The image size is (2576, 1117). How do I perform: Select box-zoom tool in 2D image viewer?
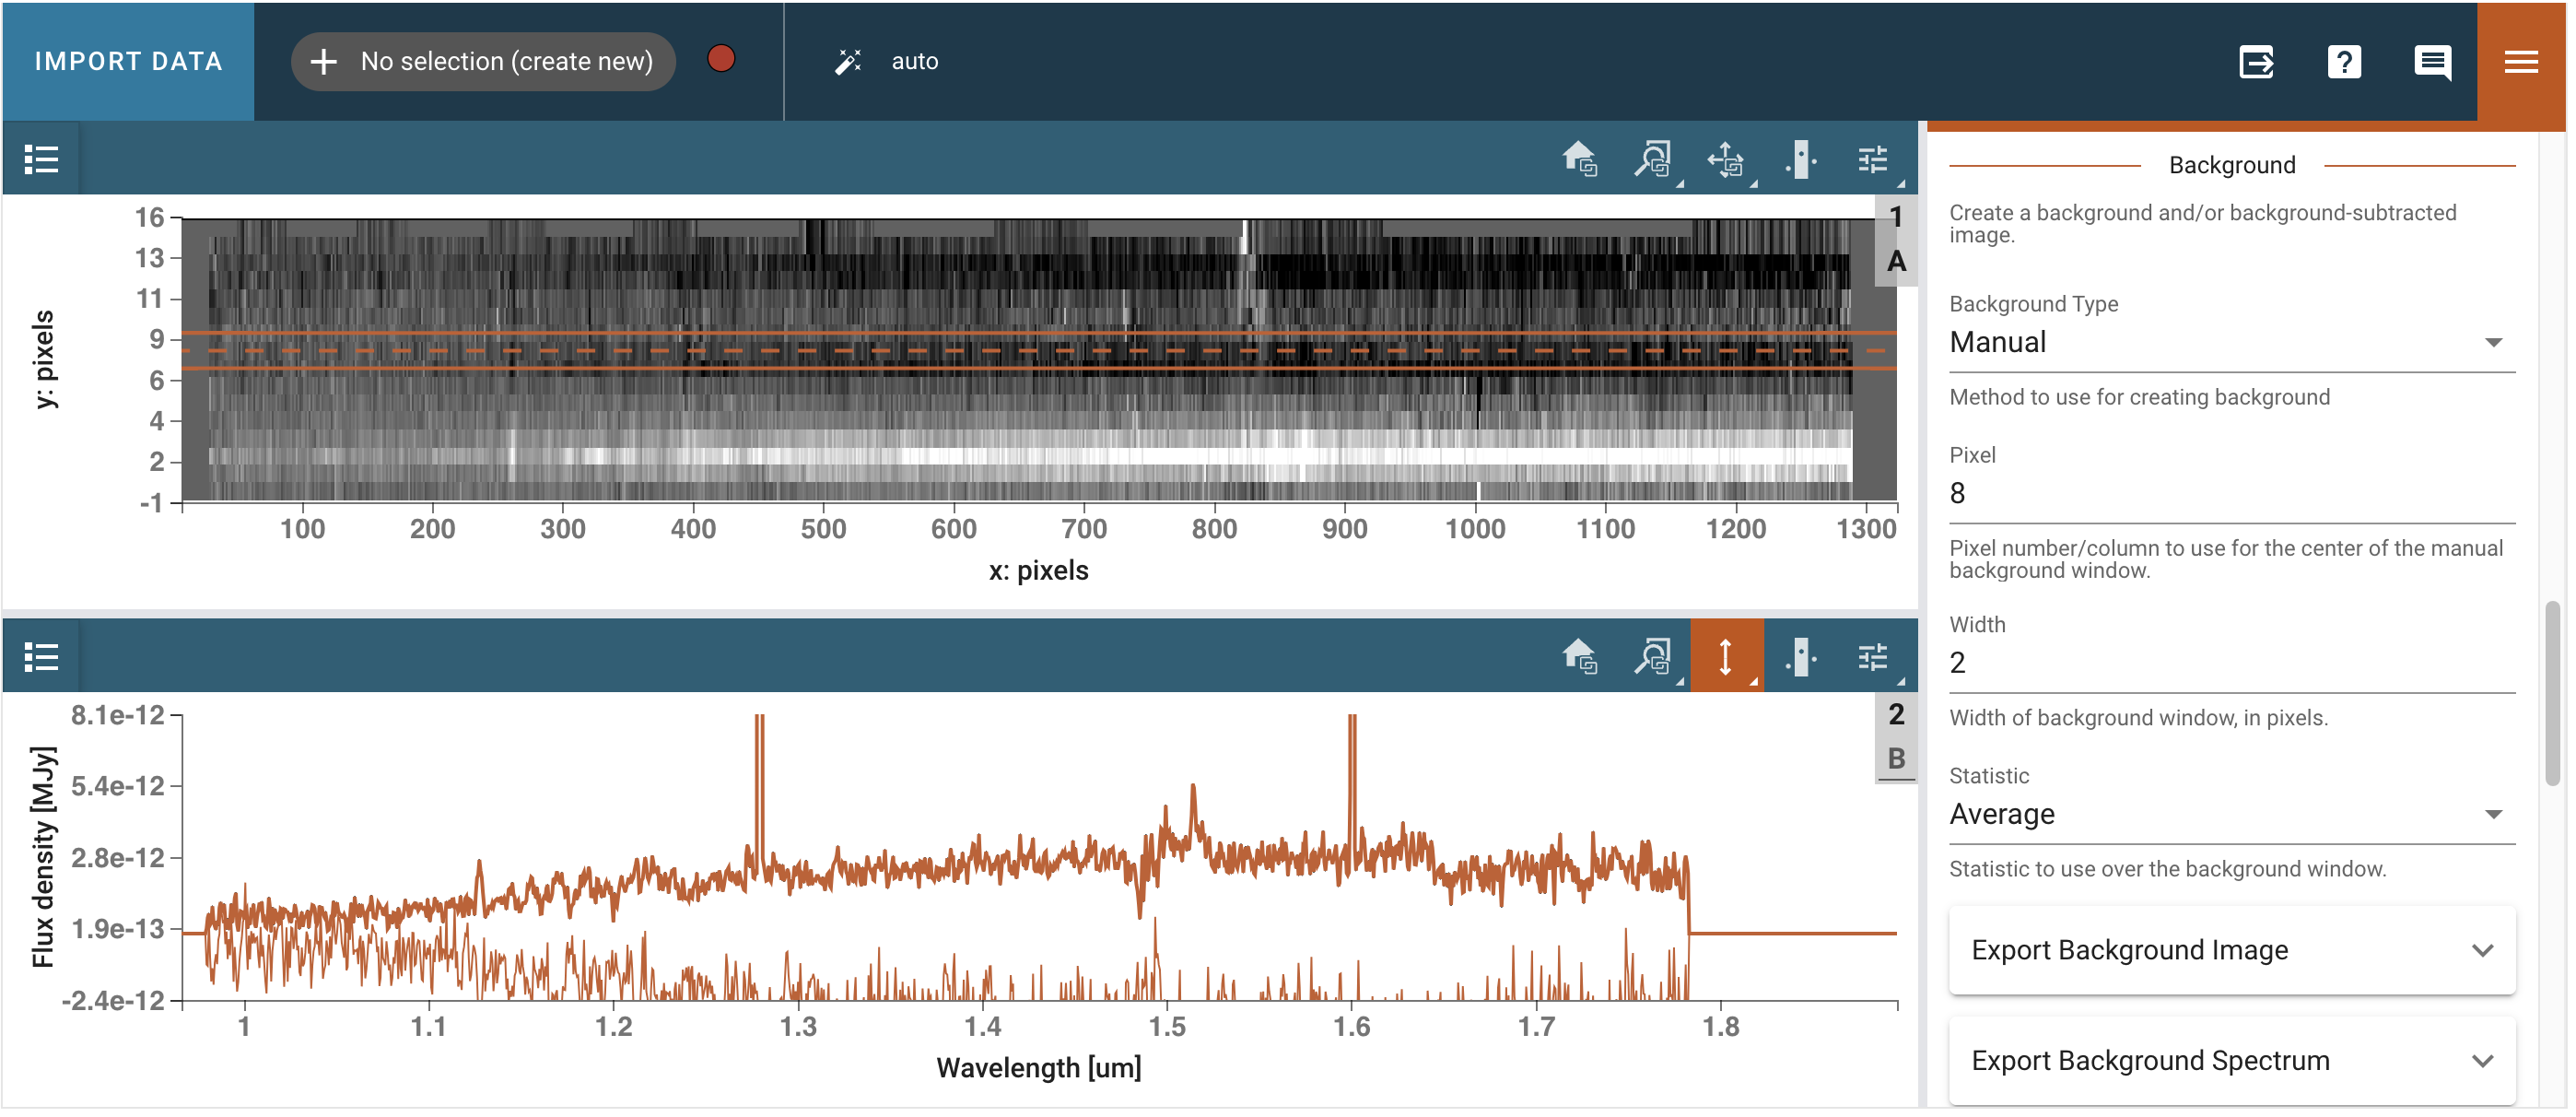[x=1653, y=159]
